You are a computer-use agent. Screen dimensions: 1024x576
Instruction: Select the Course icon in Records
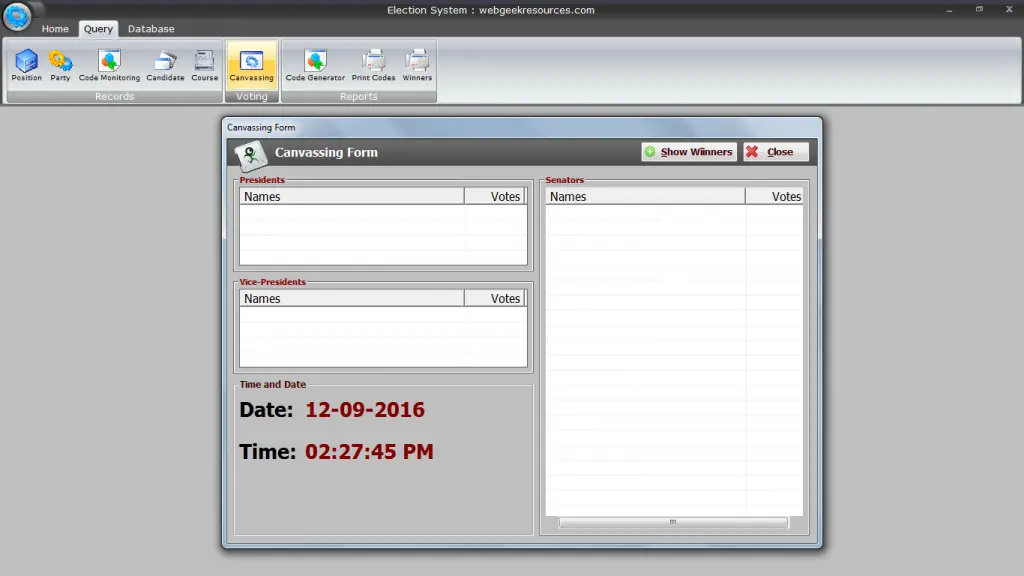point(204,65)
